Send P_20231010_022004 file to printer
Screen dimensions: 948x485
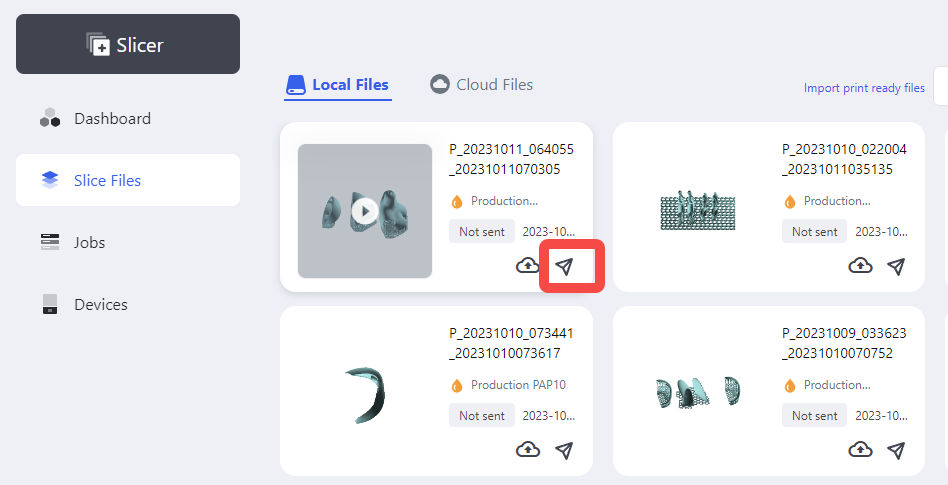[x=897, y=266]
